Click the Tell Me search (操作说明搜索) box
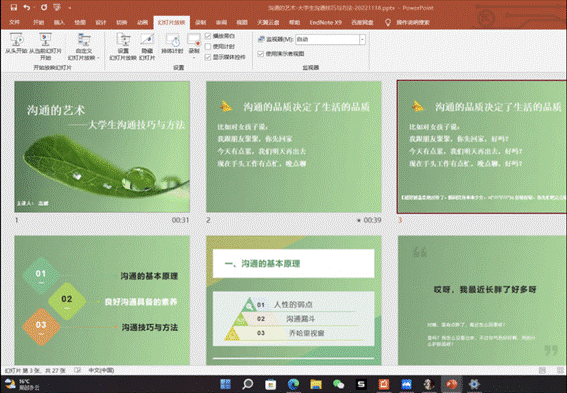Screen dimensions: 567x393 (x=412, y=22)
